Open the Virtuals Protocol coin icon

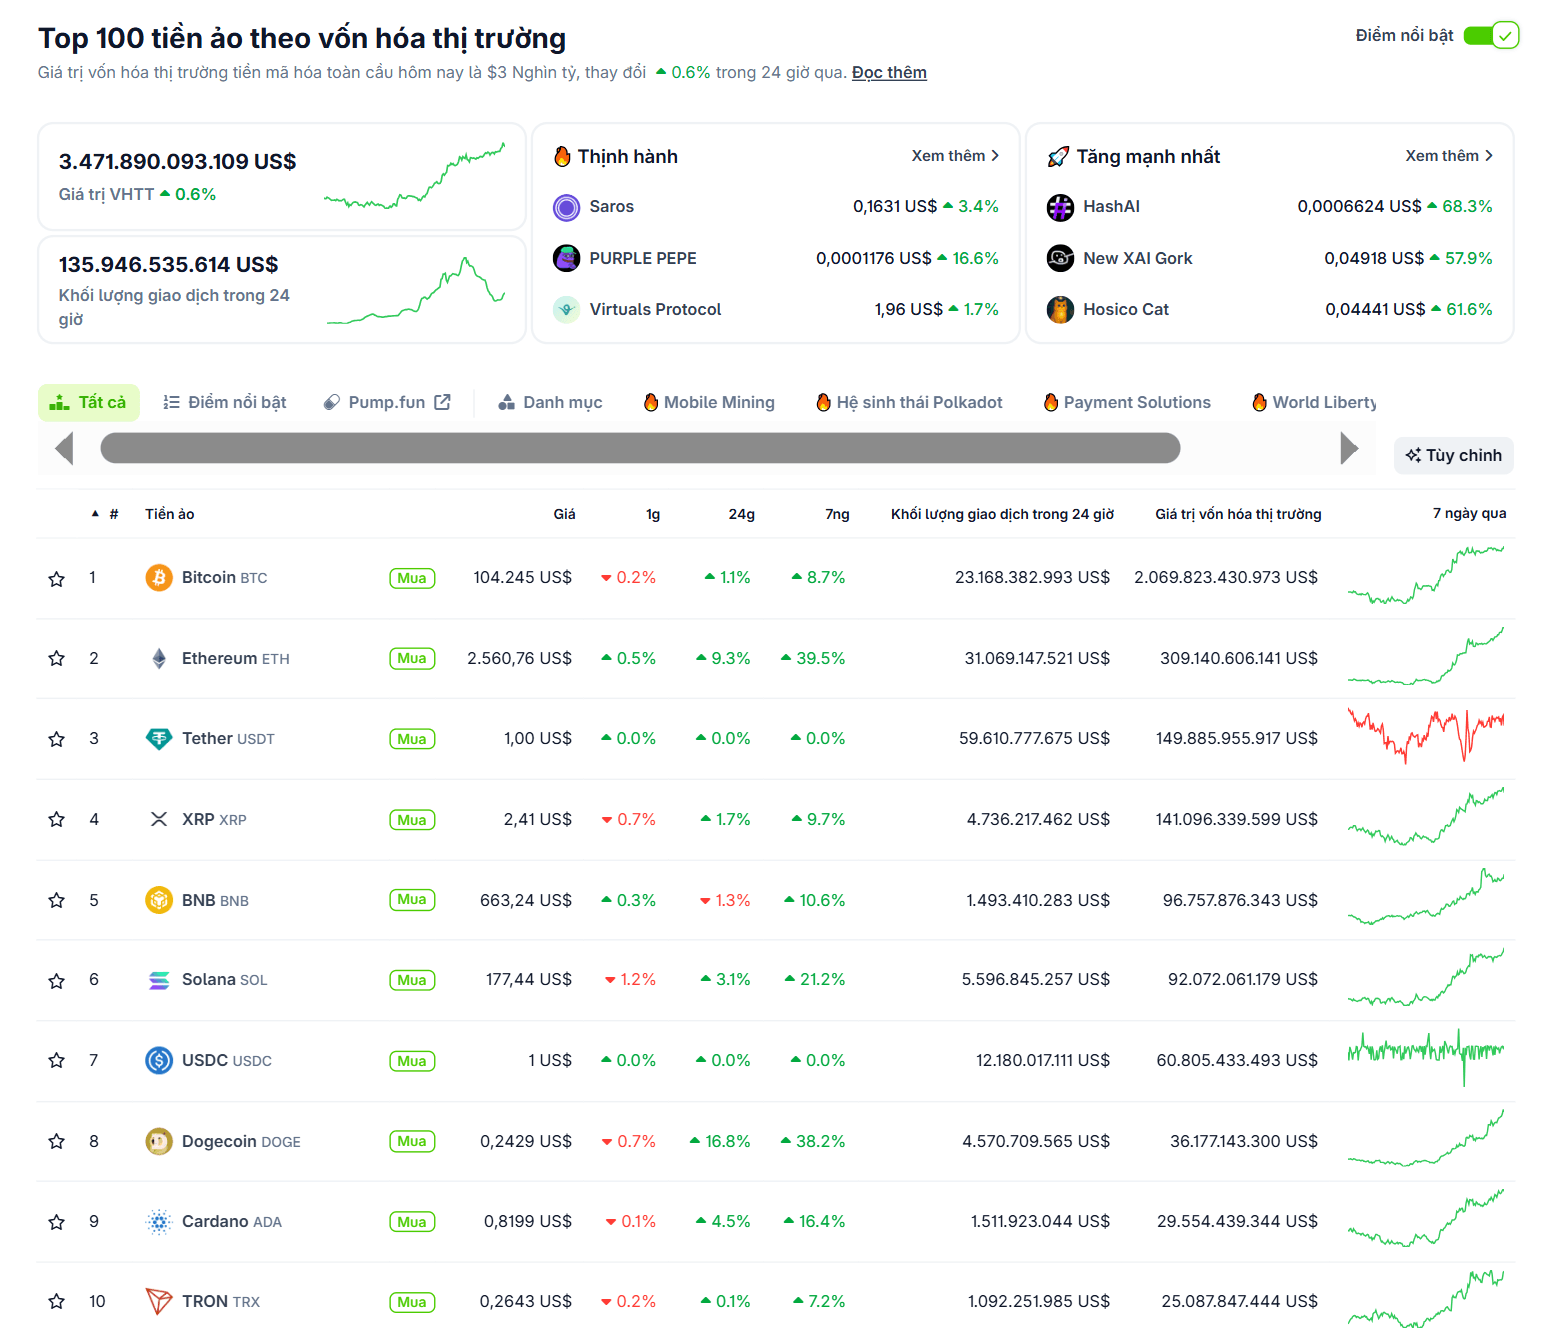567,310
